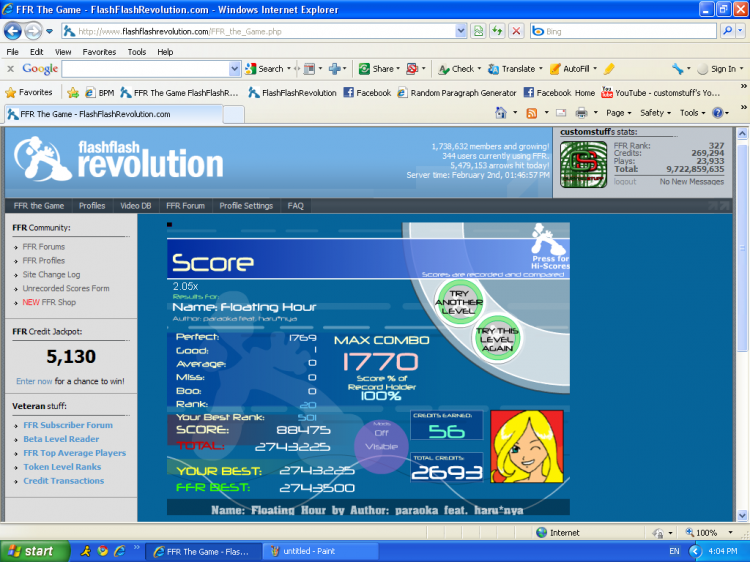Click the Google Toolbar Share button
750x562 pixels.
click(376, 69)
